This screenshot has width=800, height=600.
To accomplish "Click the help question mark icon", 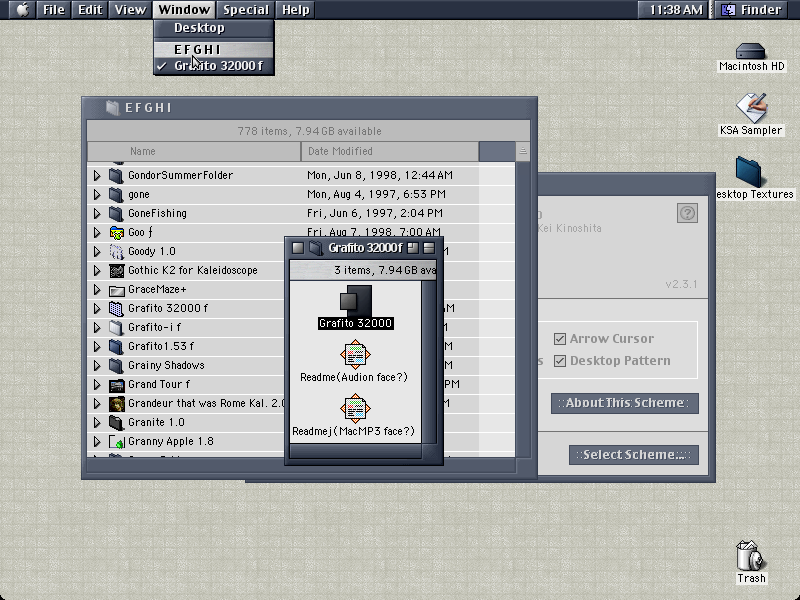I will pos(687,213).
